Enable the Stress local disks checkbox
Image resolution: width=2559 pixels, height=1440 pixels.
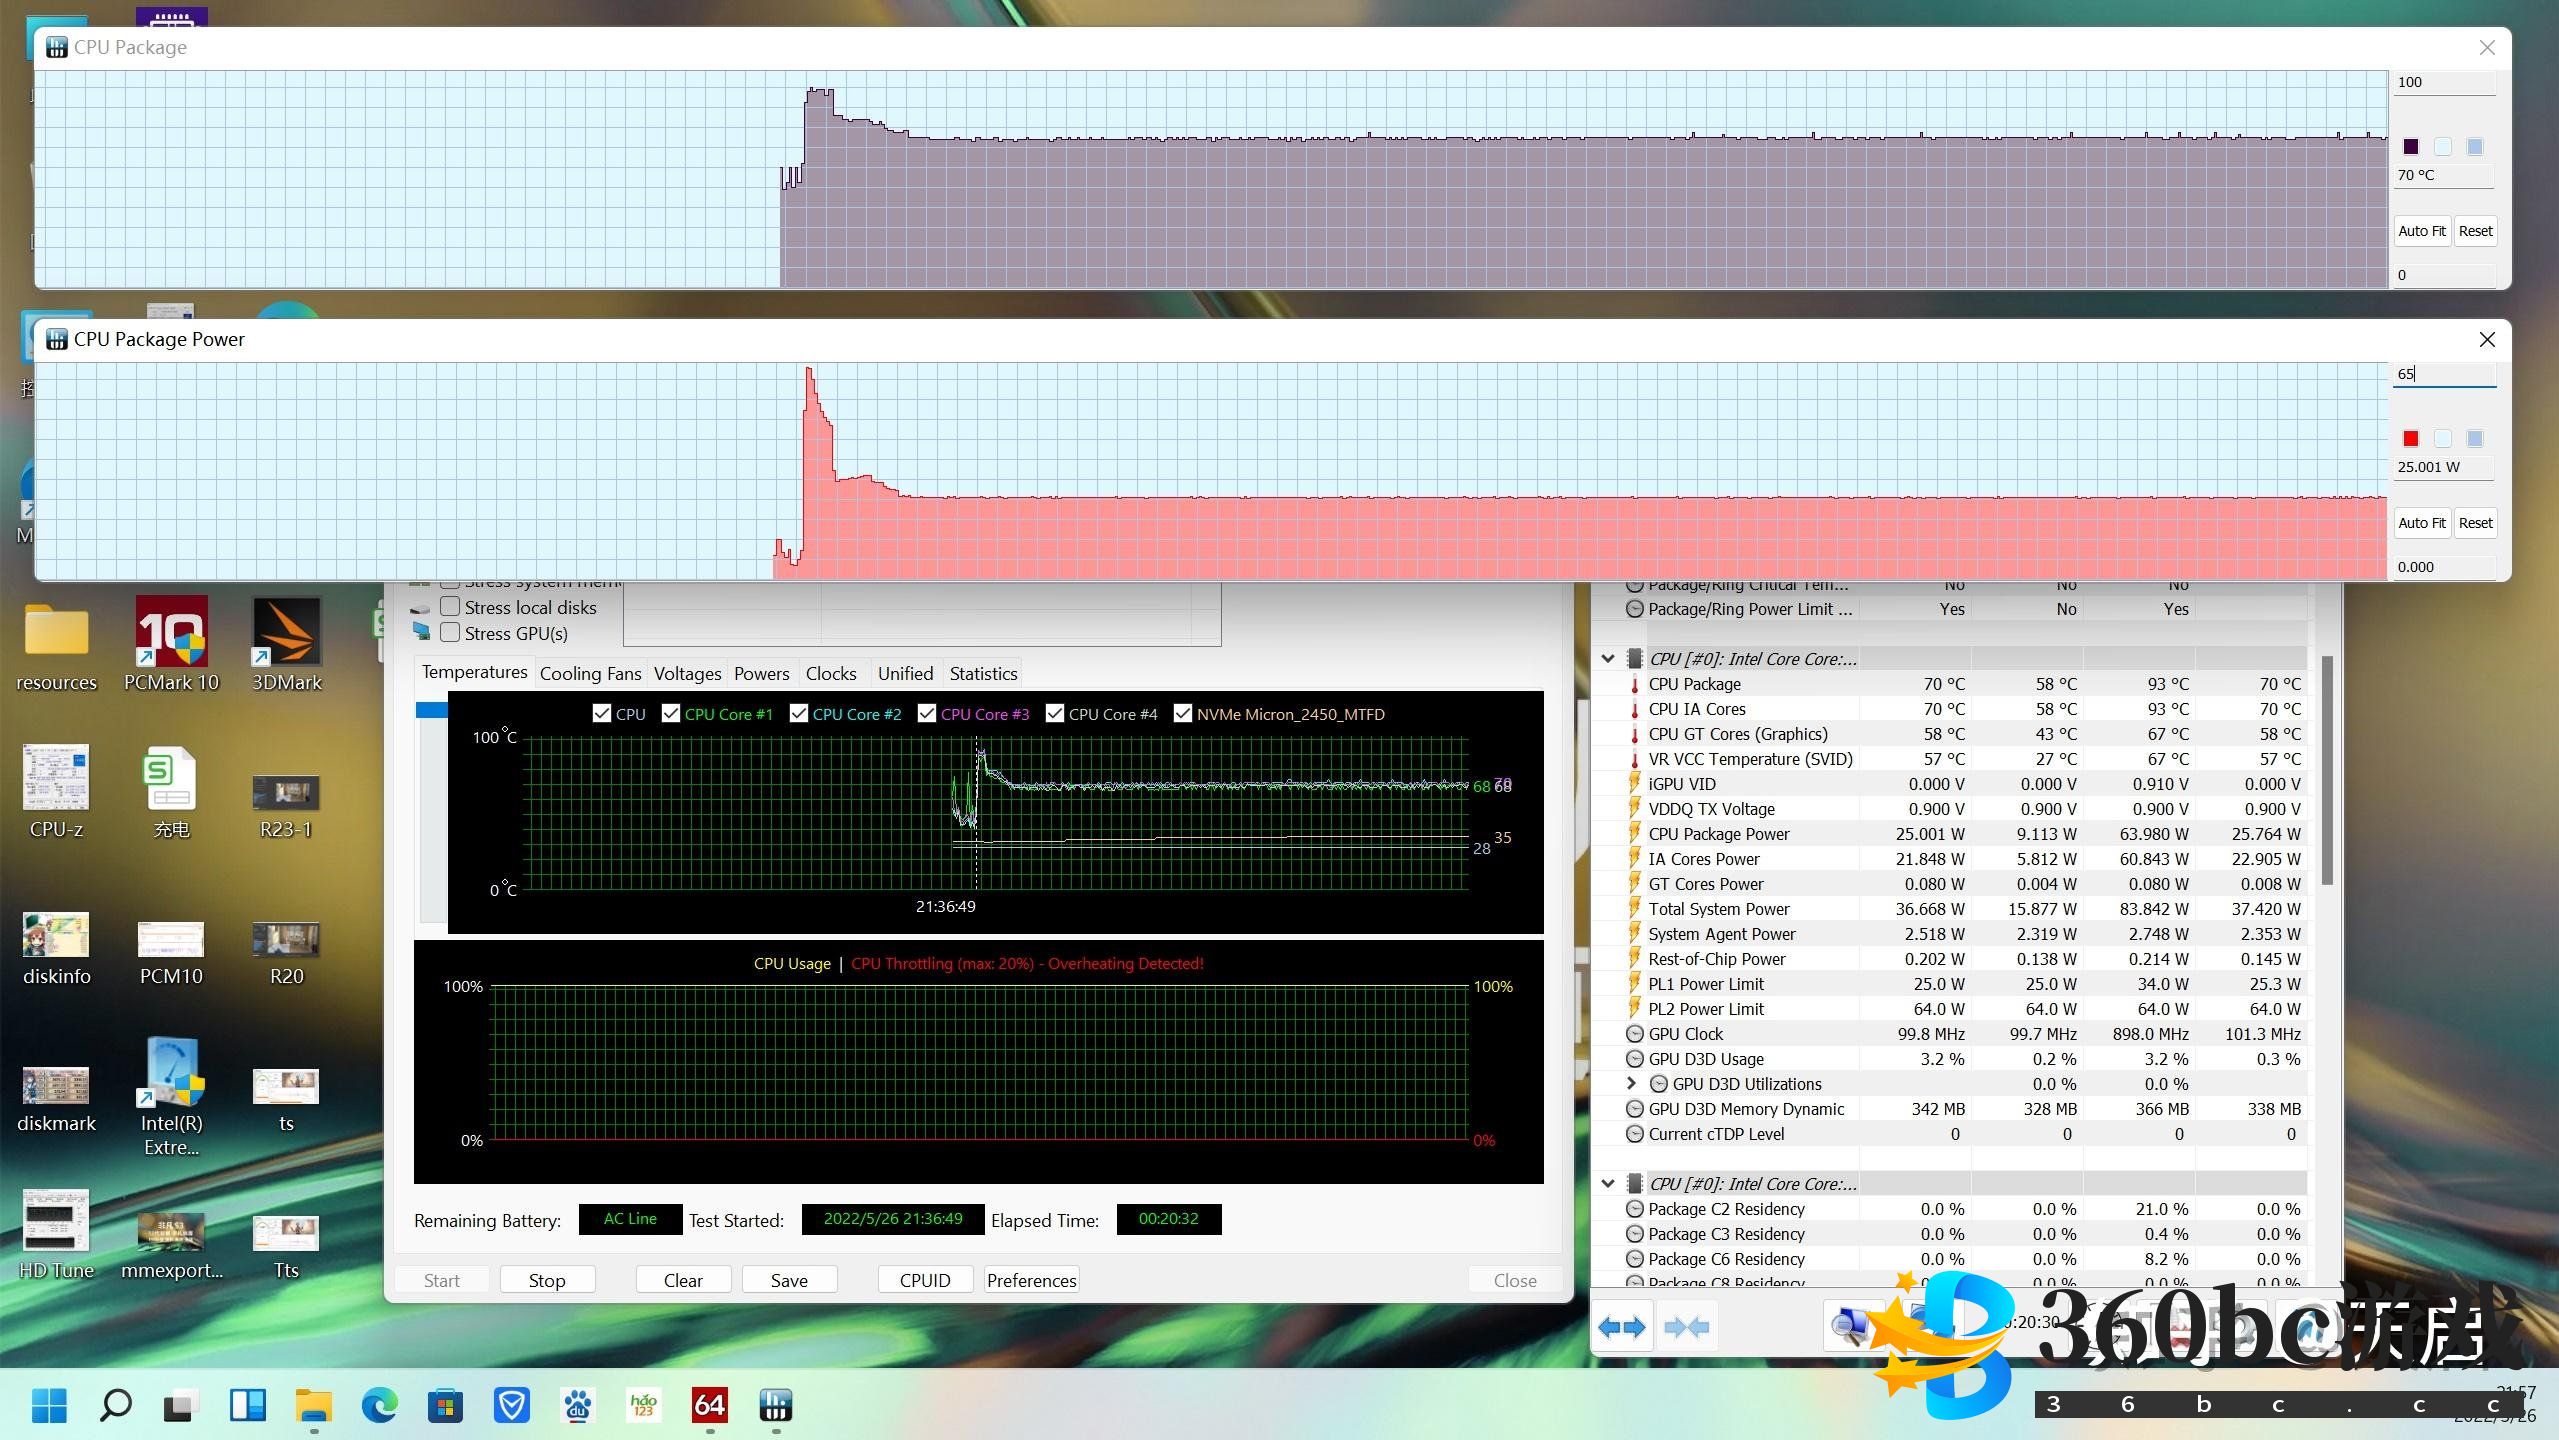(x=451, y=607)
